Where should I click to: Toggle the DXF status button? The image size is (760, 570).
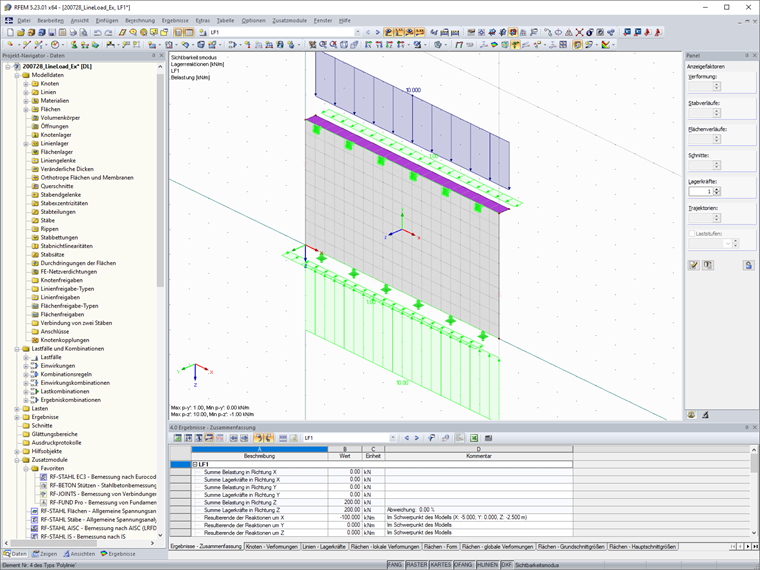point(507,565)
